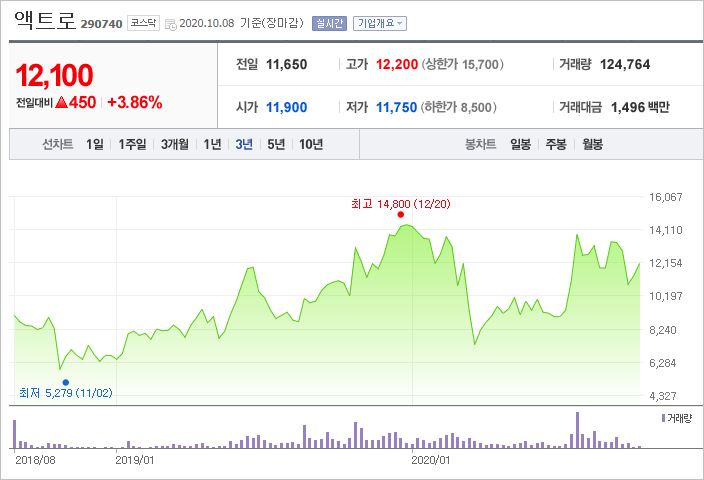Click the open price 11,900
The height and width of the screenshot is (480, 704).
click(286, 107)
